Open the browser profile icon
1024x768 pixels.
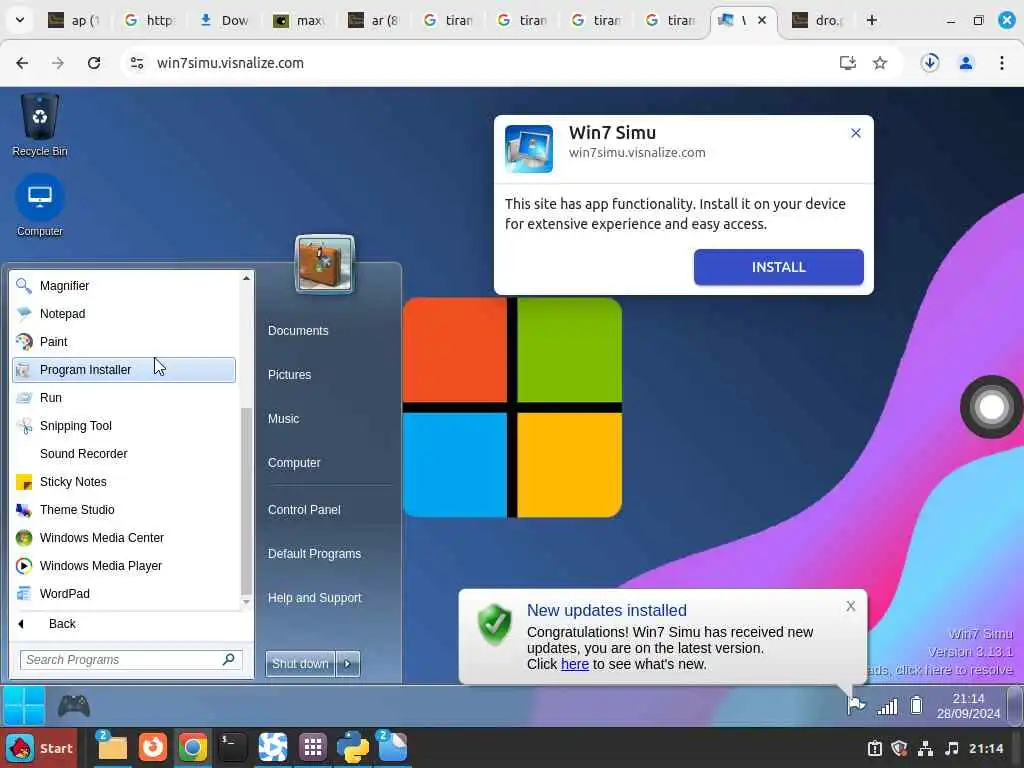pos(966,63)
